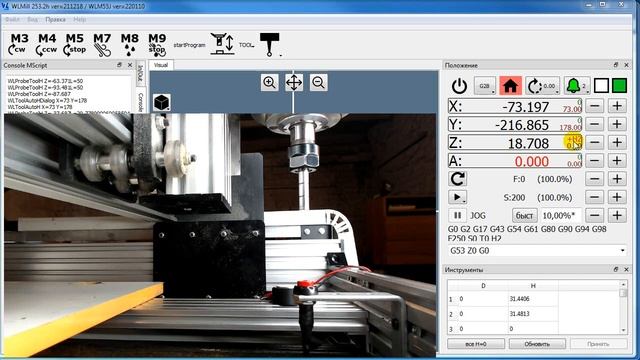Jog Z axis plus
The image size is (640, 360).
coord(617,142)
